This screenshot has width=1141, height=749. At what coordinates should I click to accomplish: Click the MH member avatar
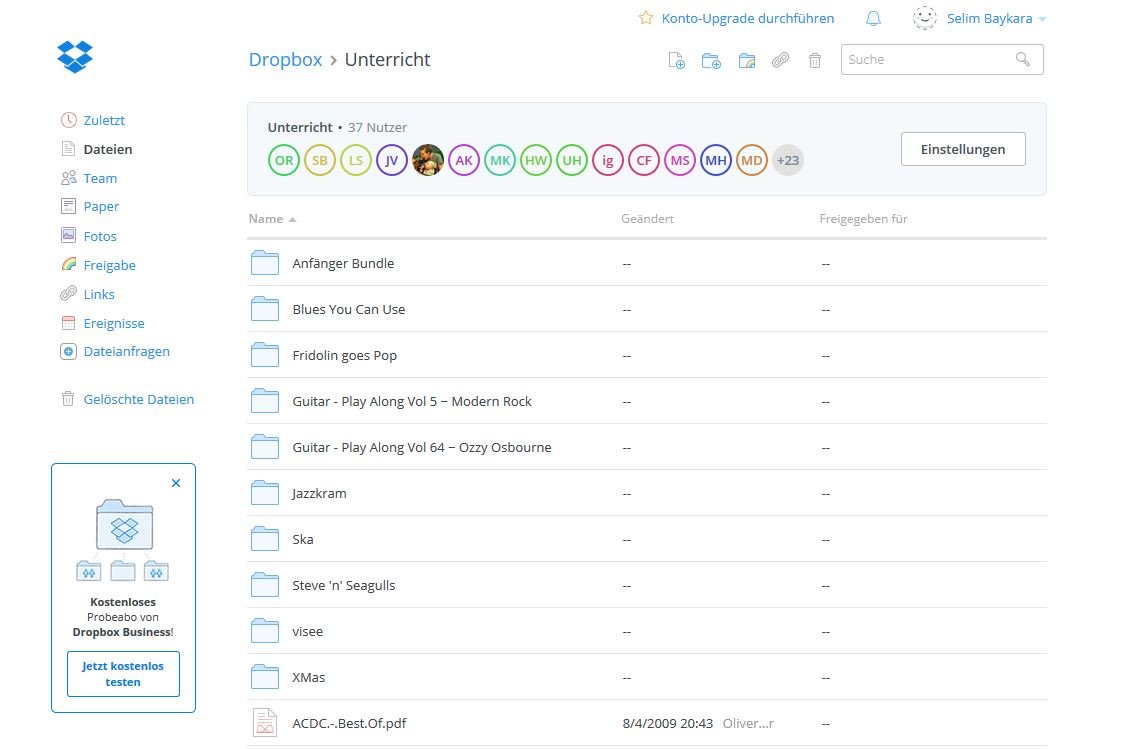[x=716, y=160]
